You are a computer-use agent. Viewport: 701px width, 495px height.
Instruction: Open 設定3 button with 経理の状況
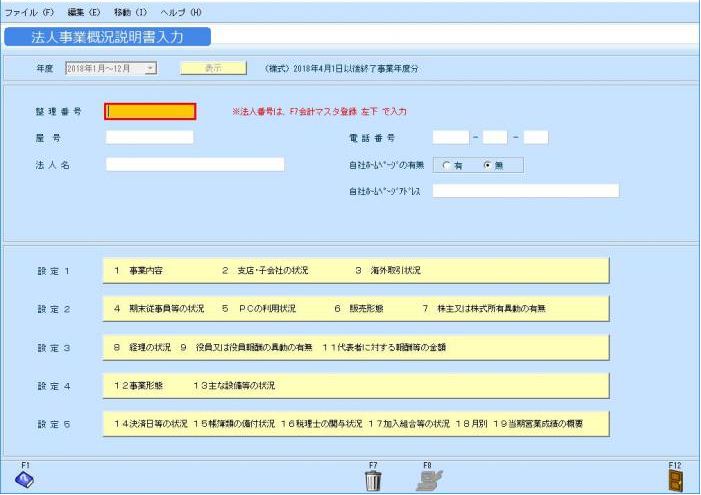tap(356, 347)
